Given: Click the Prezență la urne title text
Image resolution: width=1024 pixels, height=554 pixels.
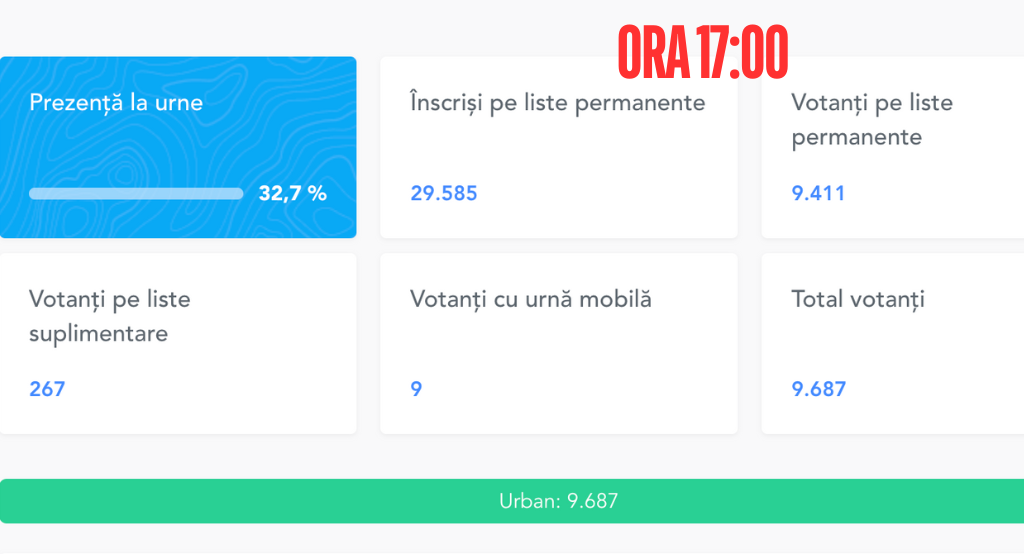Looking at the screenshot, I should click(116, 103).
